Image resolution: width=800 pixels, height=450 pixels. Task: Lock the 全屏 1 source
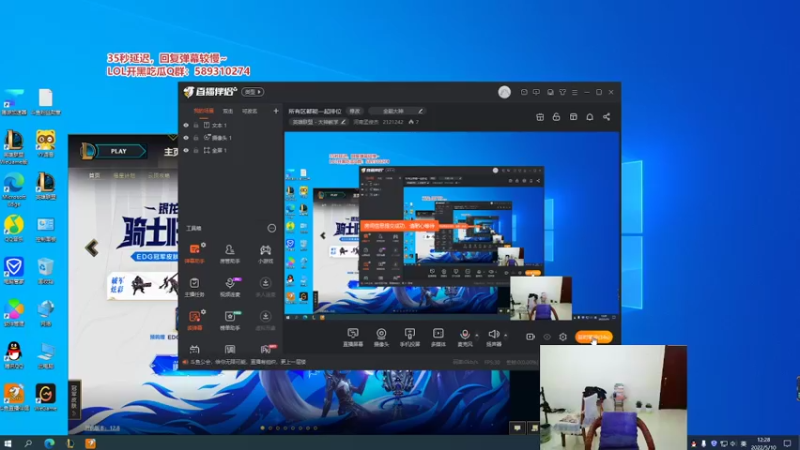[195, 151]
